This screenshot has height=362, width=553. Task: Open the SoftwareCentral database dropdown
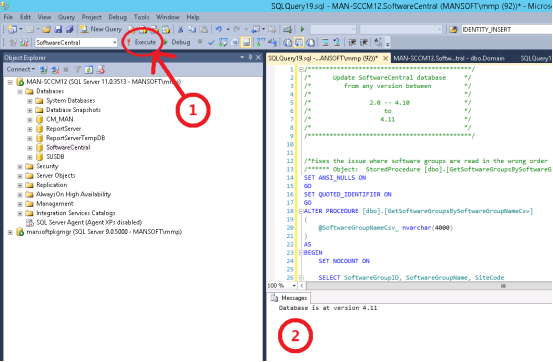(x=115, y=43)
